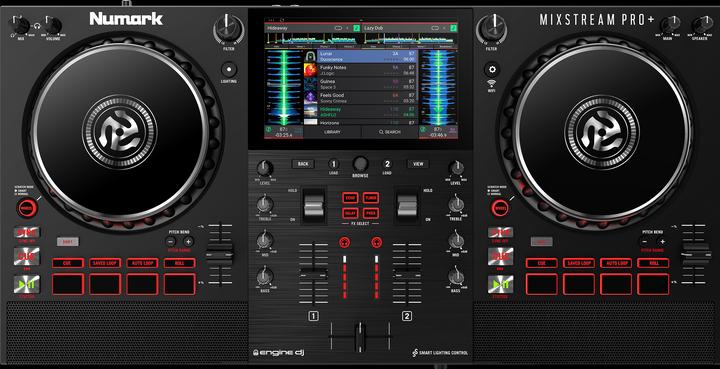This screenshot has height=369, width=720.
Task: Click left deck pitch bend plus button
Action: pyautogui.click(x=188, y=241)
